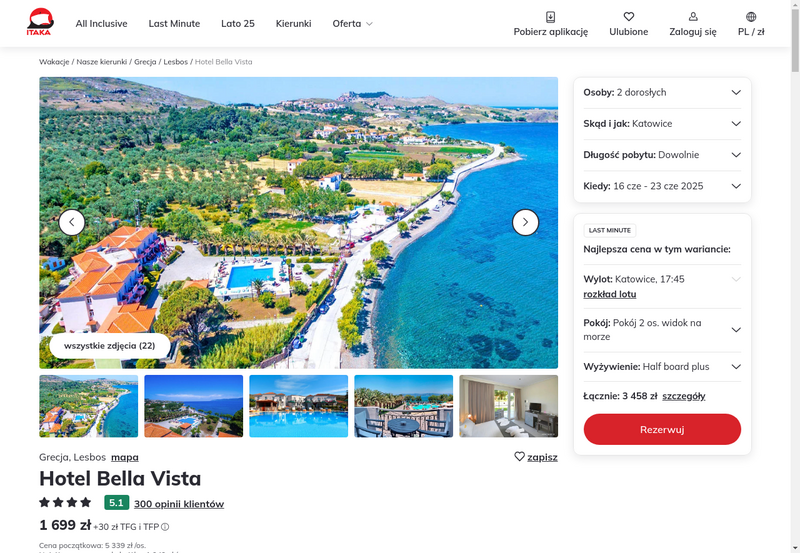800x553 pixels.
Task: Click the TFG i TFP info icon
Action: tap(165, 527)
